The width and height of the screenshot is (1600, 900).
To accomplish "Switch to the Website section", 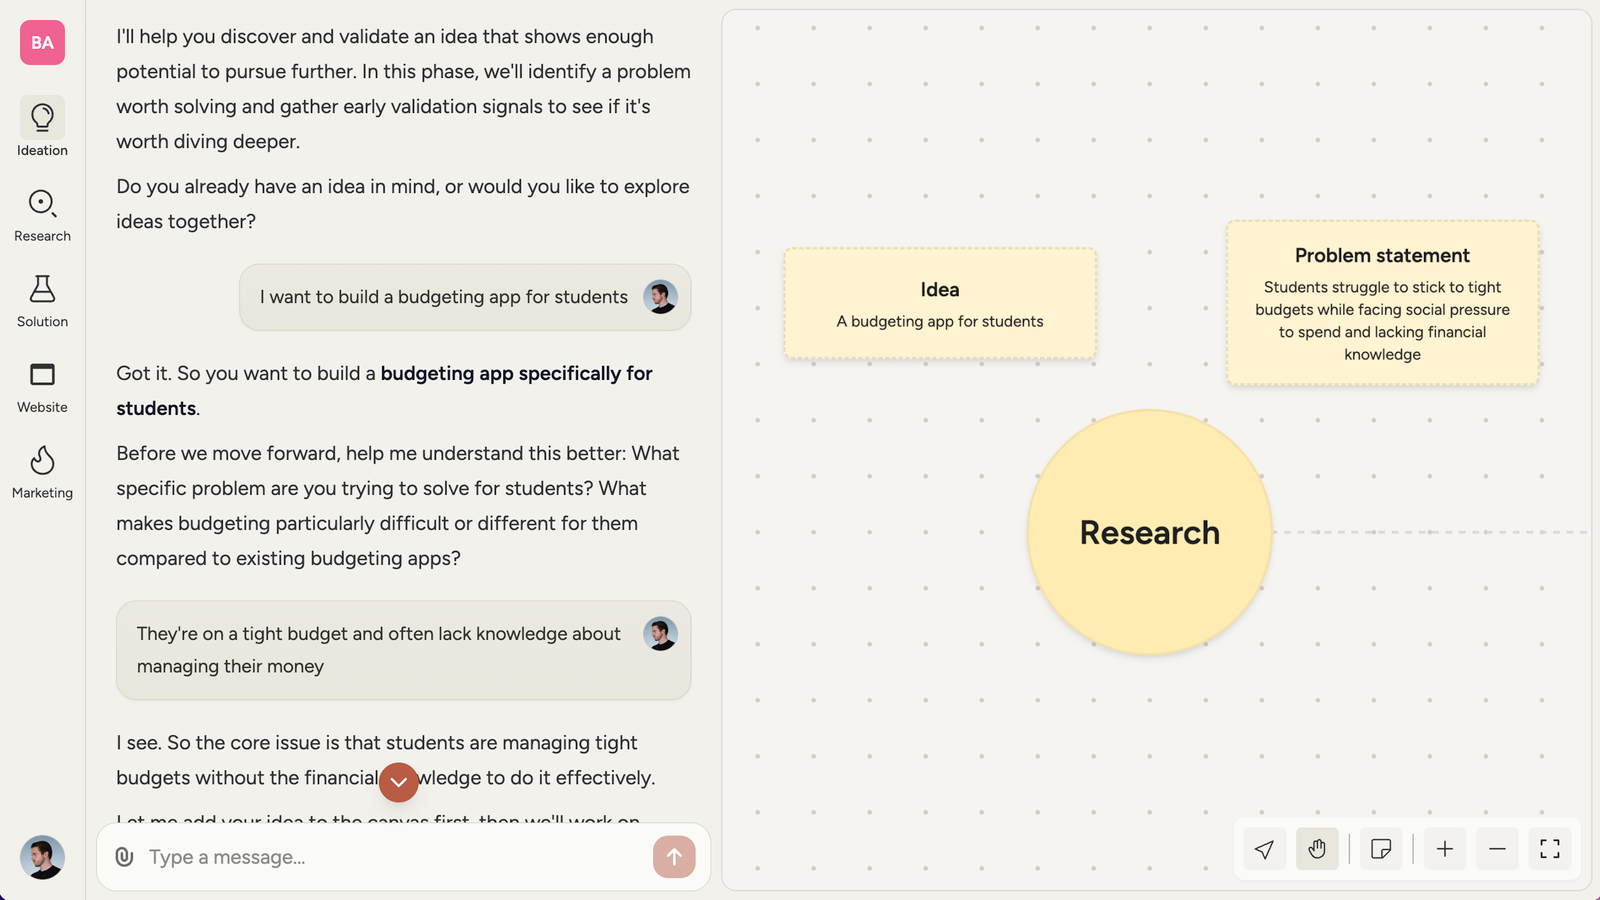I will coord(42,386).
